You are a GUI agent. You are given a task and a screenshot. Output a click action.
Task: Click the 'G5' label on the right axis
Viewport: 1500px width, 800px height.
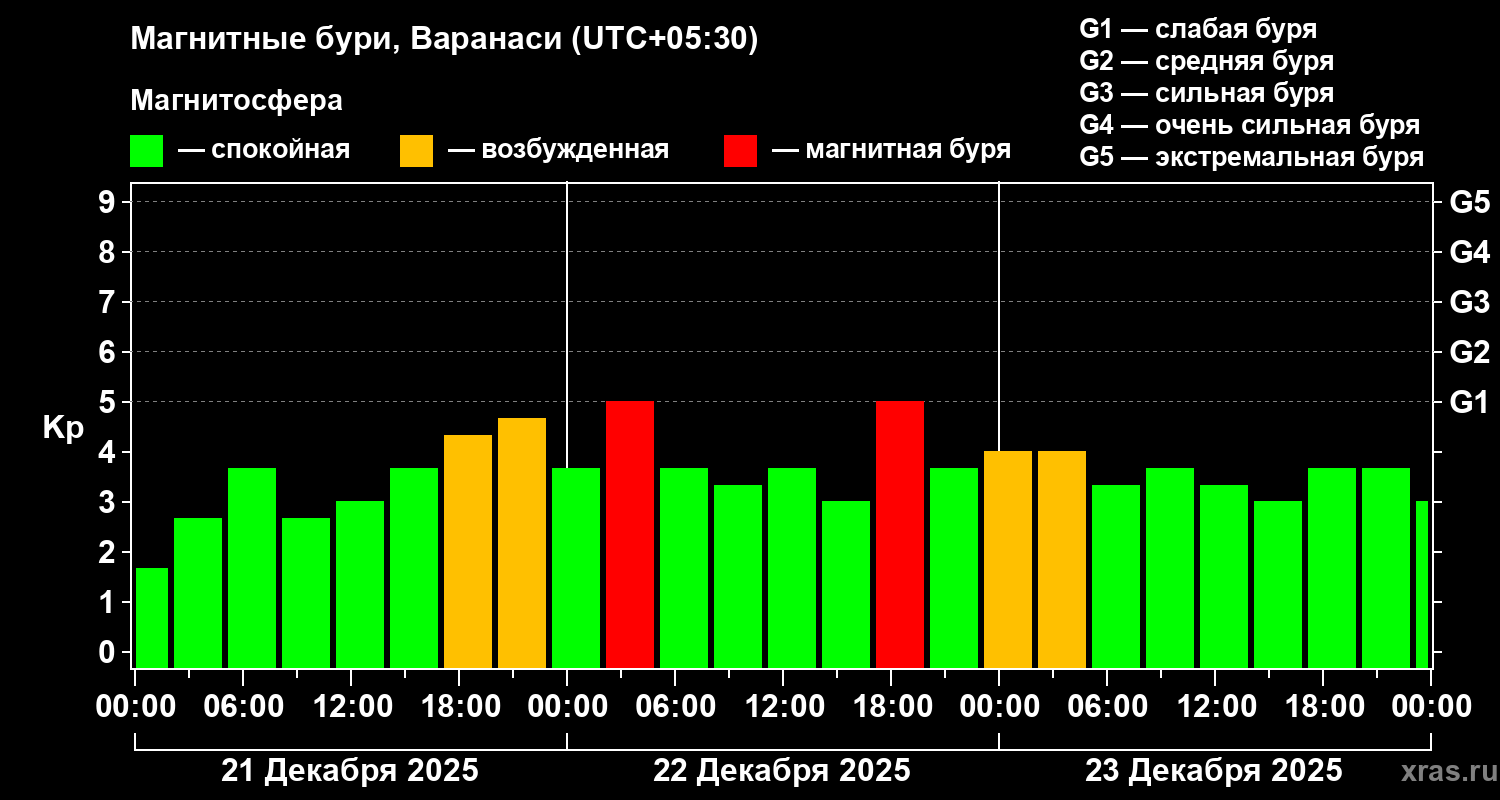pyautogui.click(x=1469, y=202)
